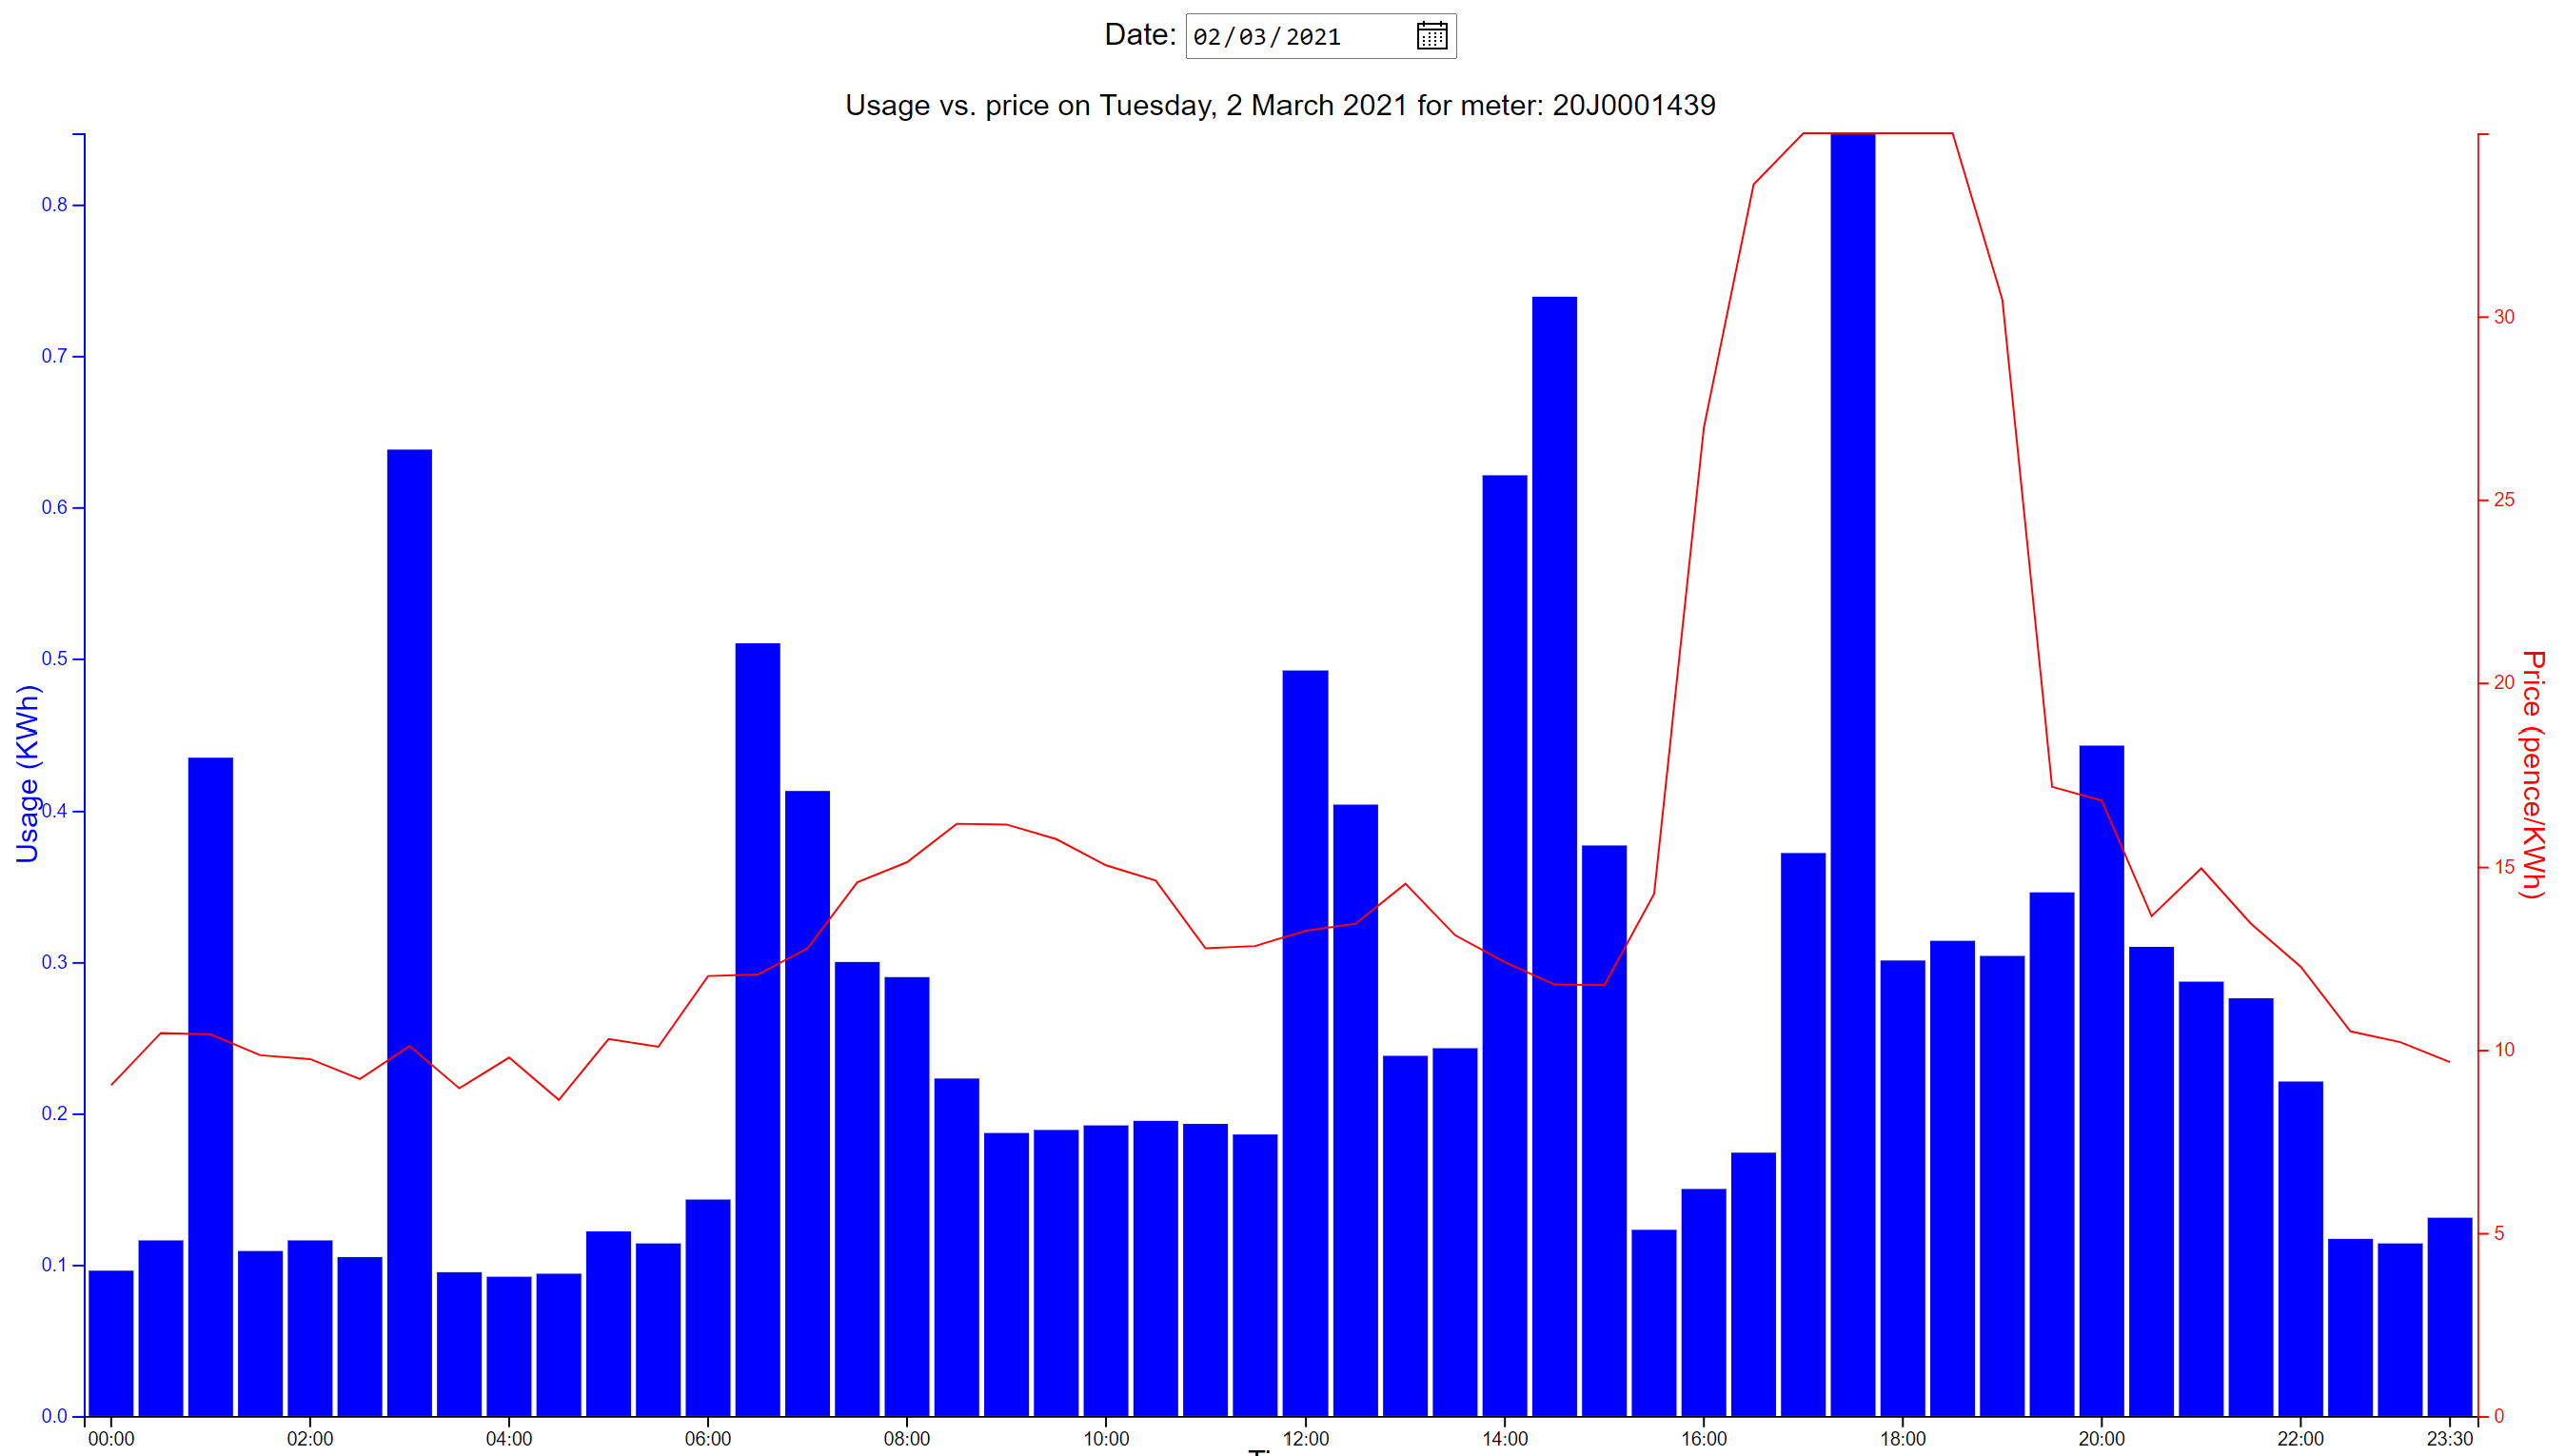Click the year 2021 in date input
Image resolution: width=2566 pixels, height=1456 pixels.
pos(1312,37)
